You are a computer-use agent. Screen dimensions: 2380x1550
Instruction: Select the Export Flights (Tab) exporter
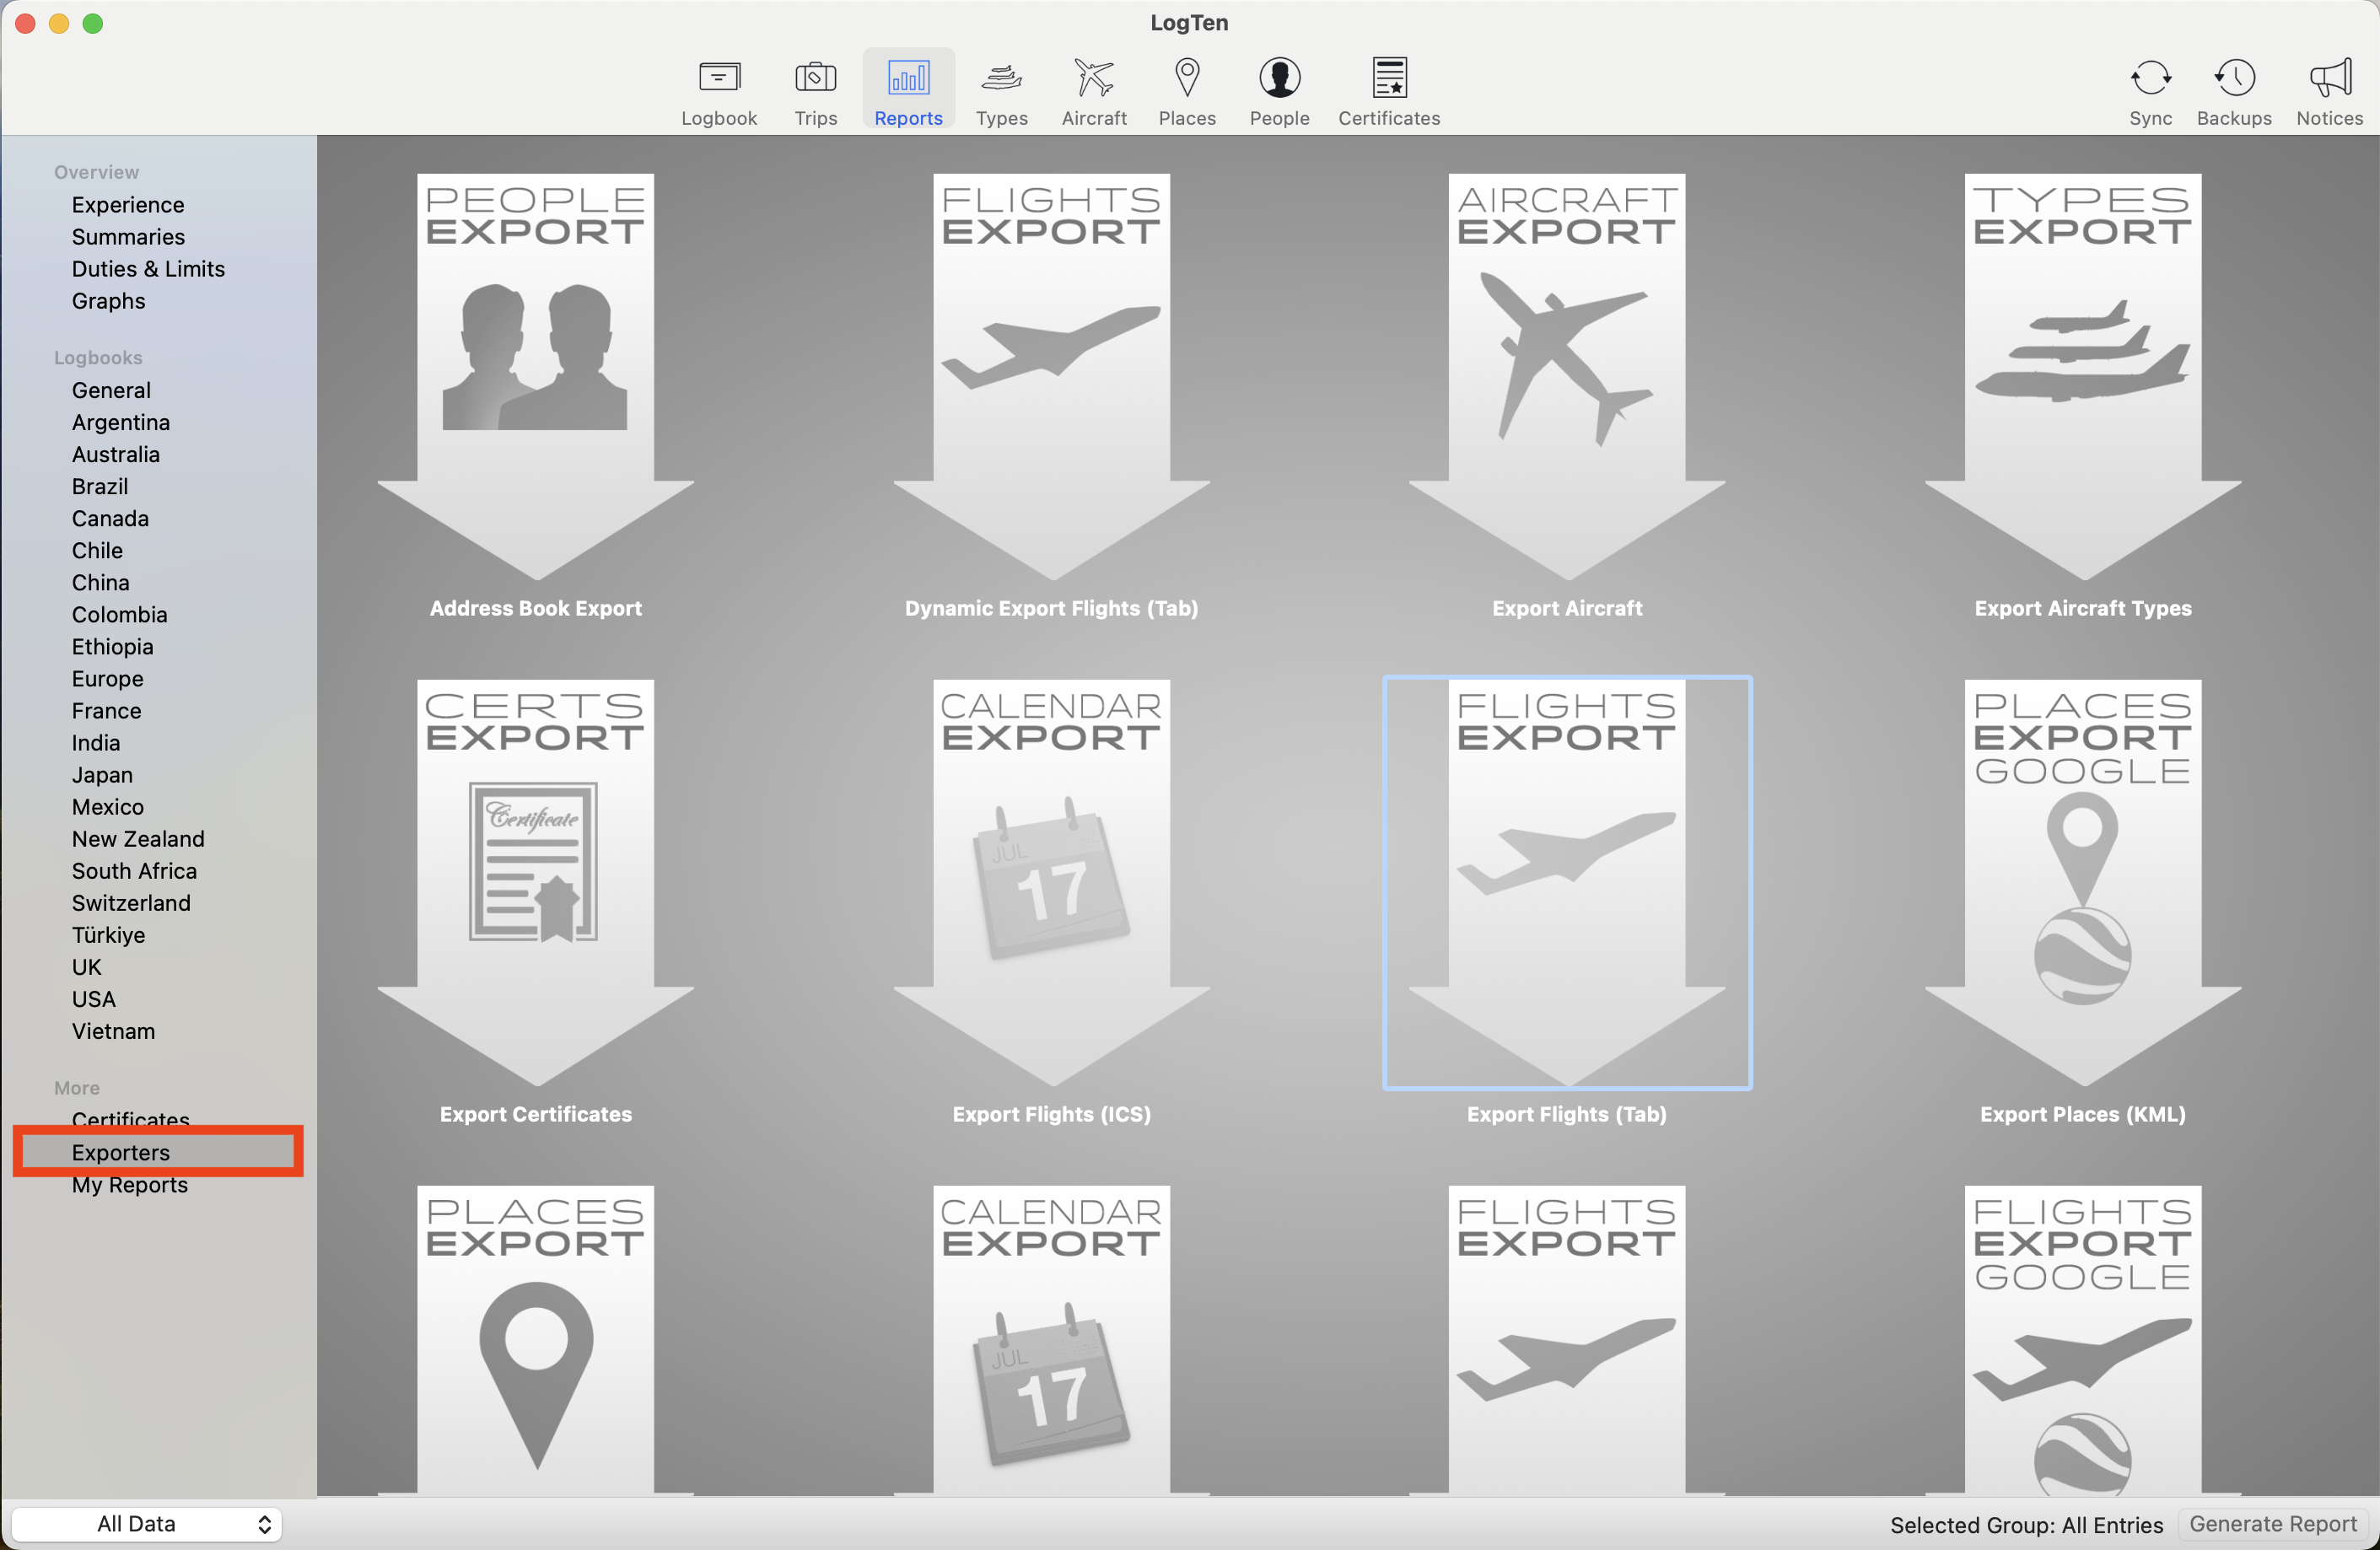click(1567, 902)
